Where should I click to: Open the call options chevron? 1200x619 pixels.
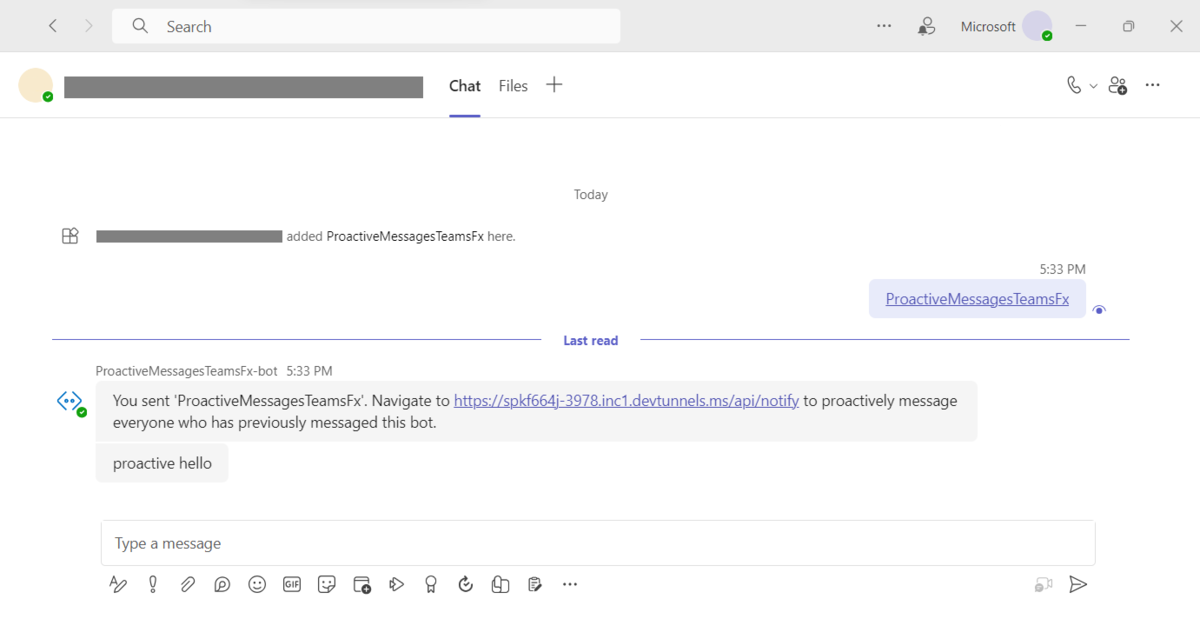[1092, 85]
